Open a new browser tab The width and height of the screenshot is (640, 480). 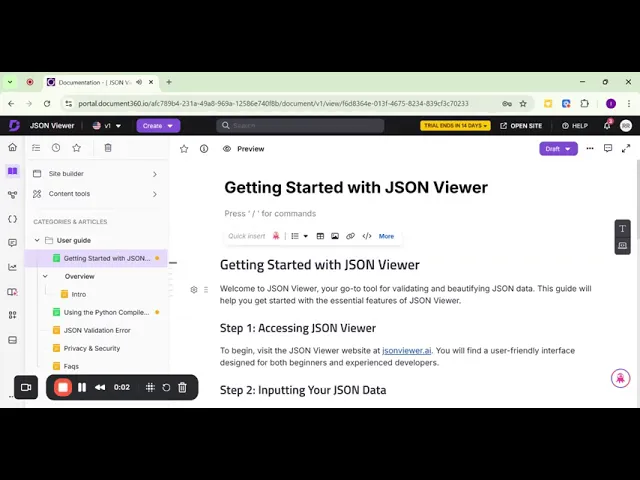click(x=169, y=82)
